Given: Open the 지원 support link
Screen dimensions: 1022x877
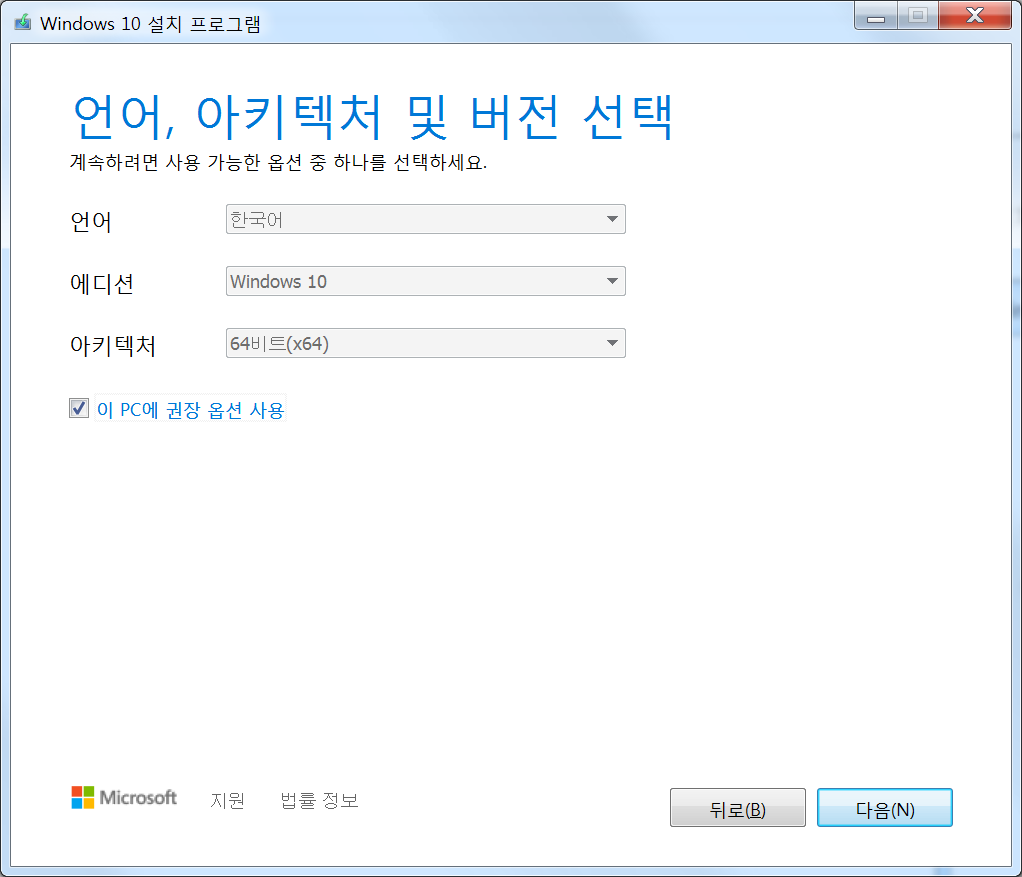Looking at the screenshot, I should tap(227, 800).
